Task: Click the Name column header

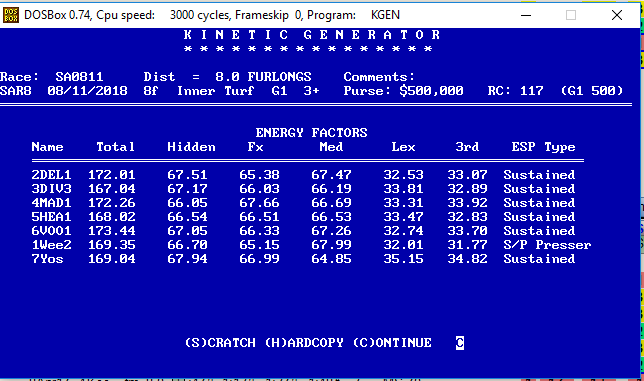Action: (48, 147)
